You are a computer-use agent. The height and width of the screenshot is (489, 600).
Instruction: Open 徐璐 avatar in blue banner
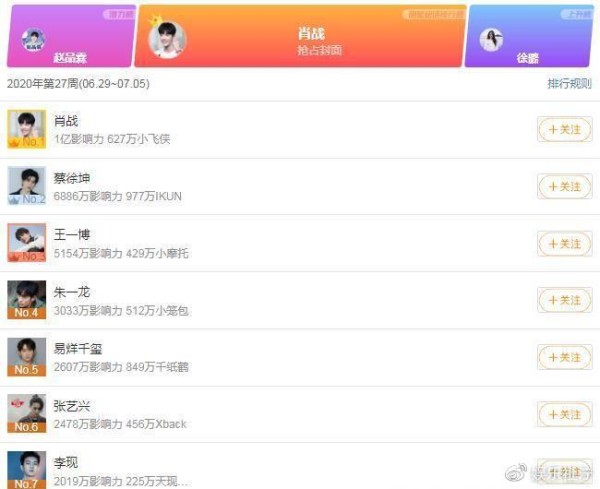491,40
